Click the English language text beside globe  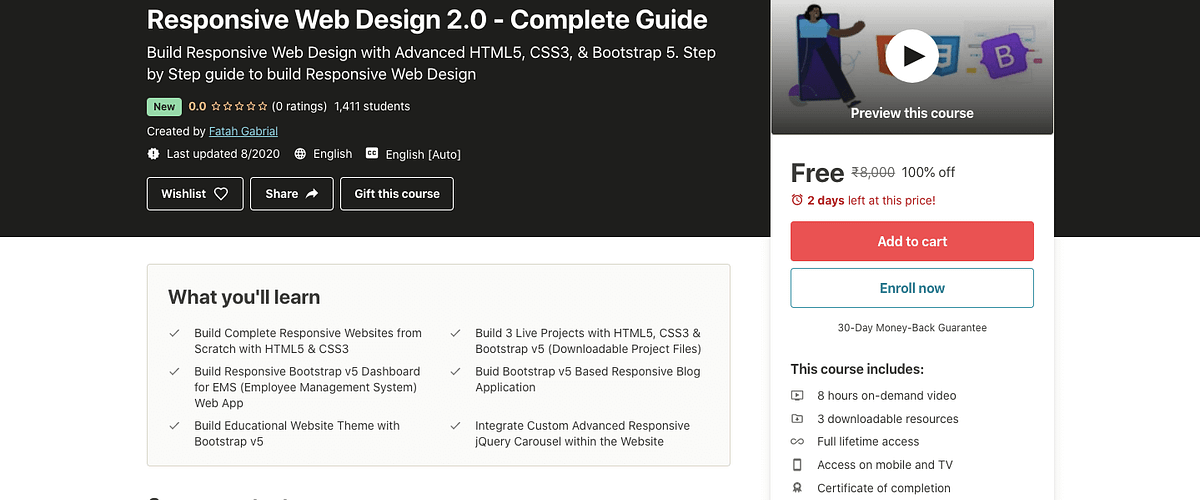(x=332, y=154)
